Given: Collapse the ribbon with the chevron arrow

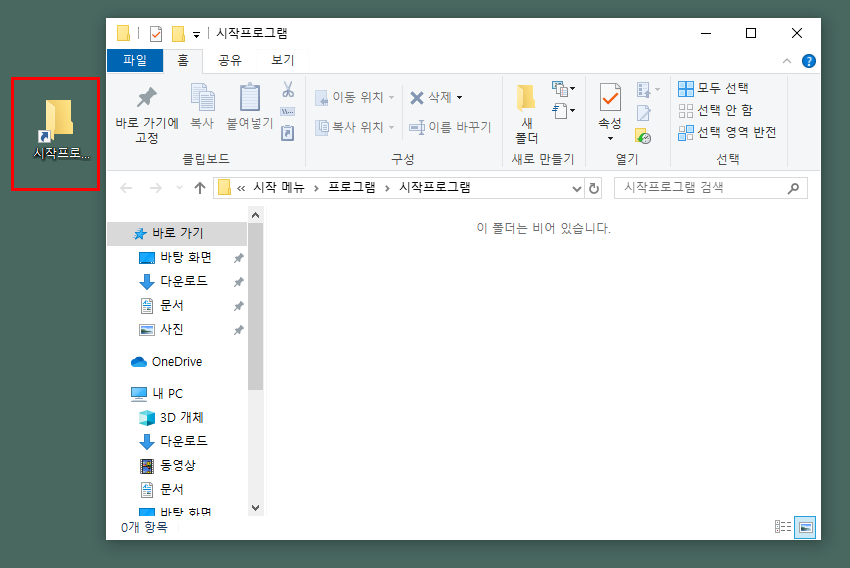Looking at the screenshot, I should pyautogui.click(x=787, y=61).
